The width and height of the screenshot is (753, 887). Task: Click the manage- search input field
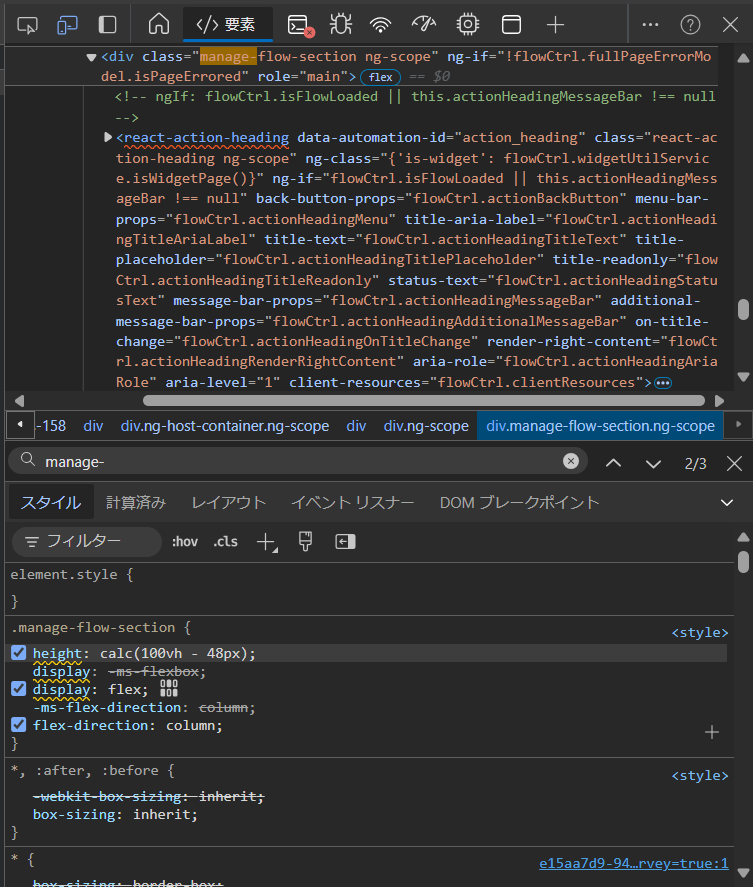point(300,461)
